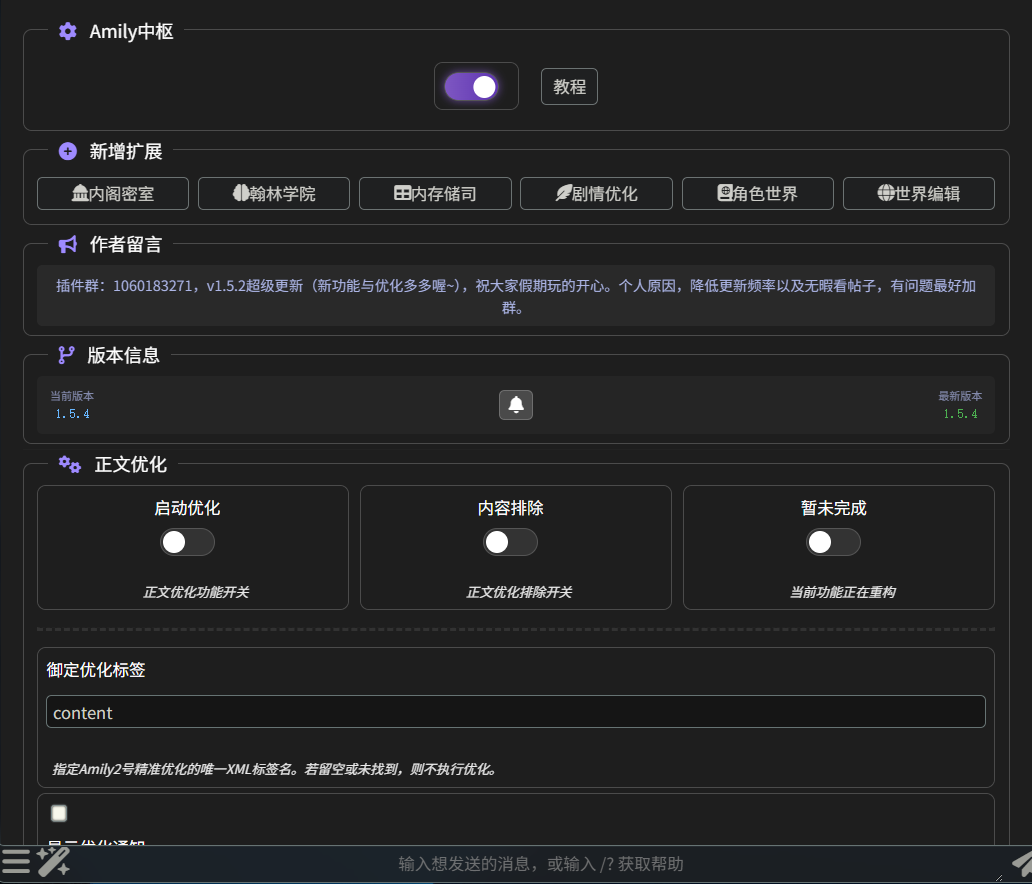Click the send message paper plane icon
Image resolution: width=1032 pixels, height=884 pixels.
click(1019, 863)
